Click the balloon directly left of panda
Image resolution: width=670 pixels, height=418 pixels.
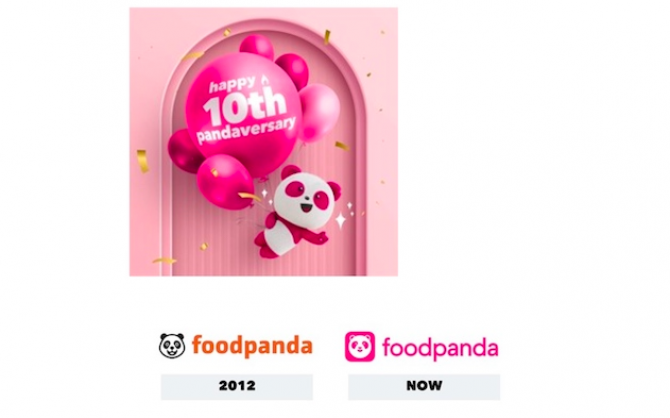point(225,182)
